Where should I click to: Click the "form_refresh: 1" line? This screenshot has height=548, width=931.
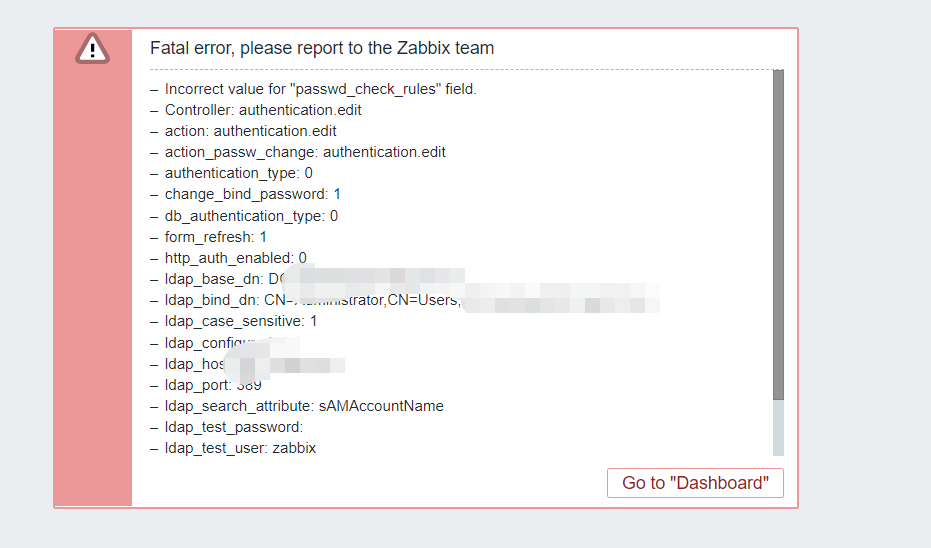[x=215, y=237]
